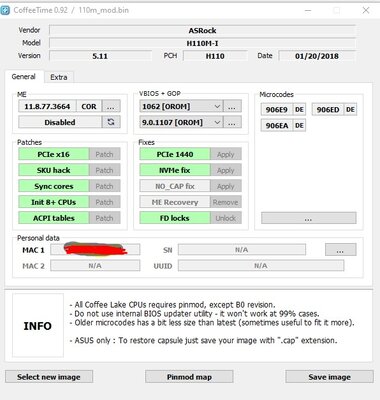Screen dimensions: 380x400
Task: Click the ACPI tables patch indicator
Action: point(54,218)
